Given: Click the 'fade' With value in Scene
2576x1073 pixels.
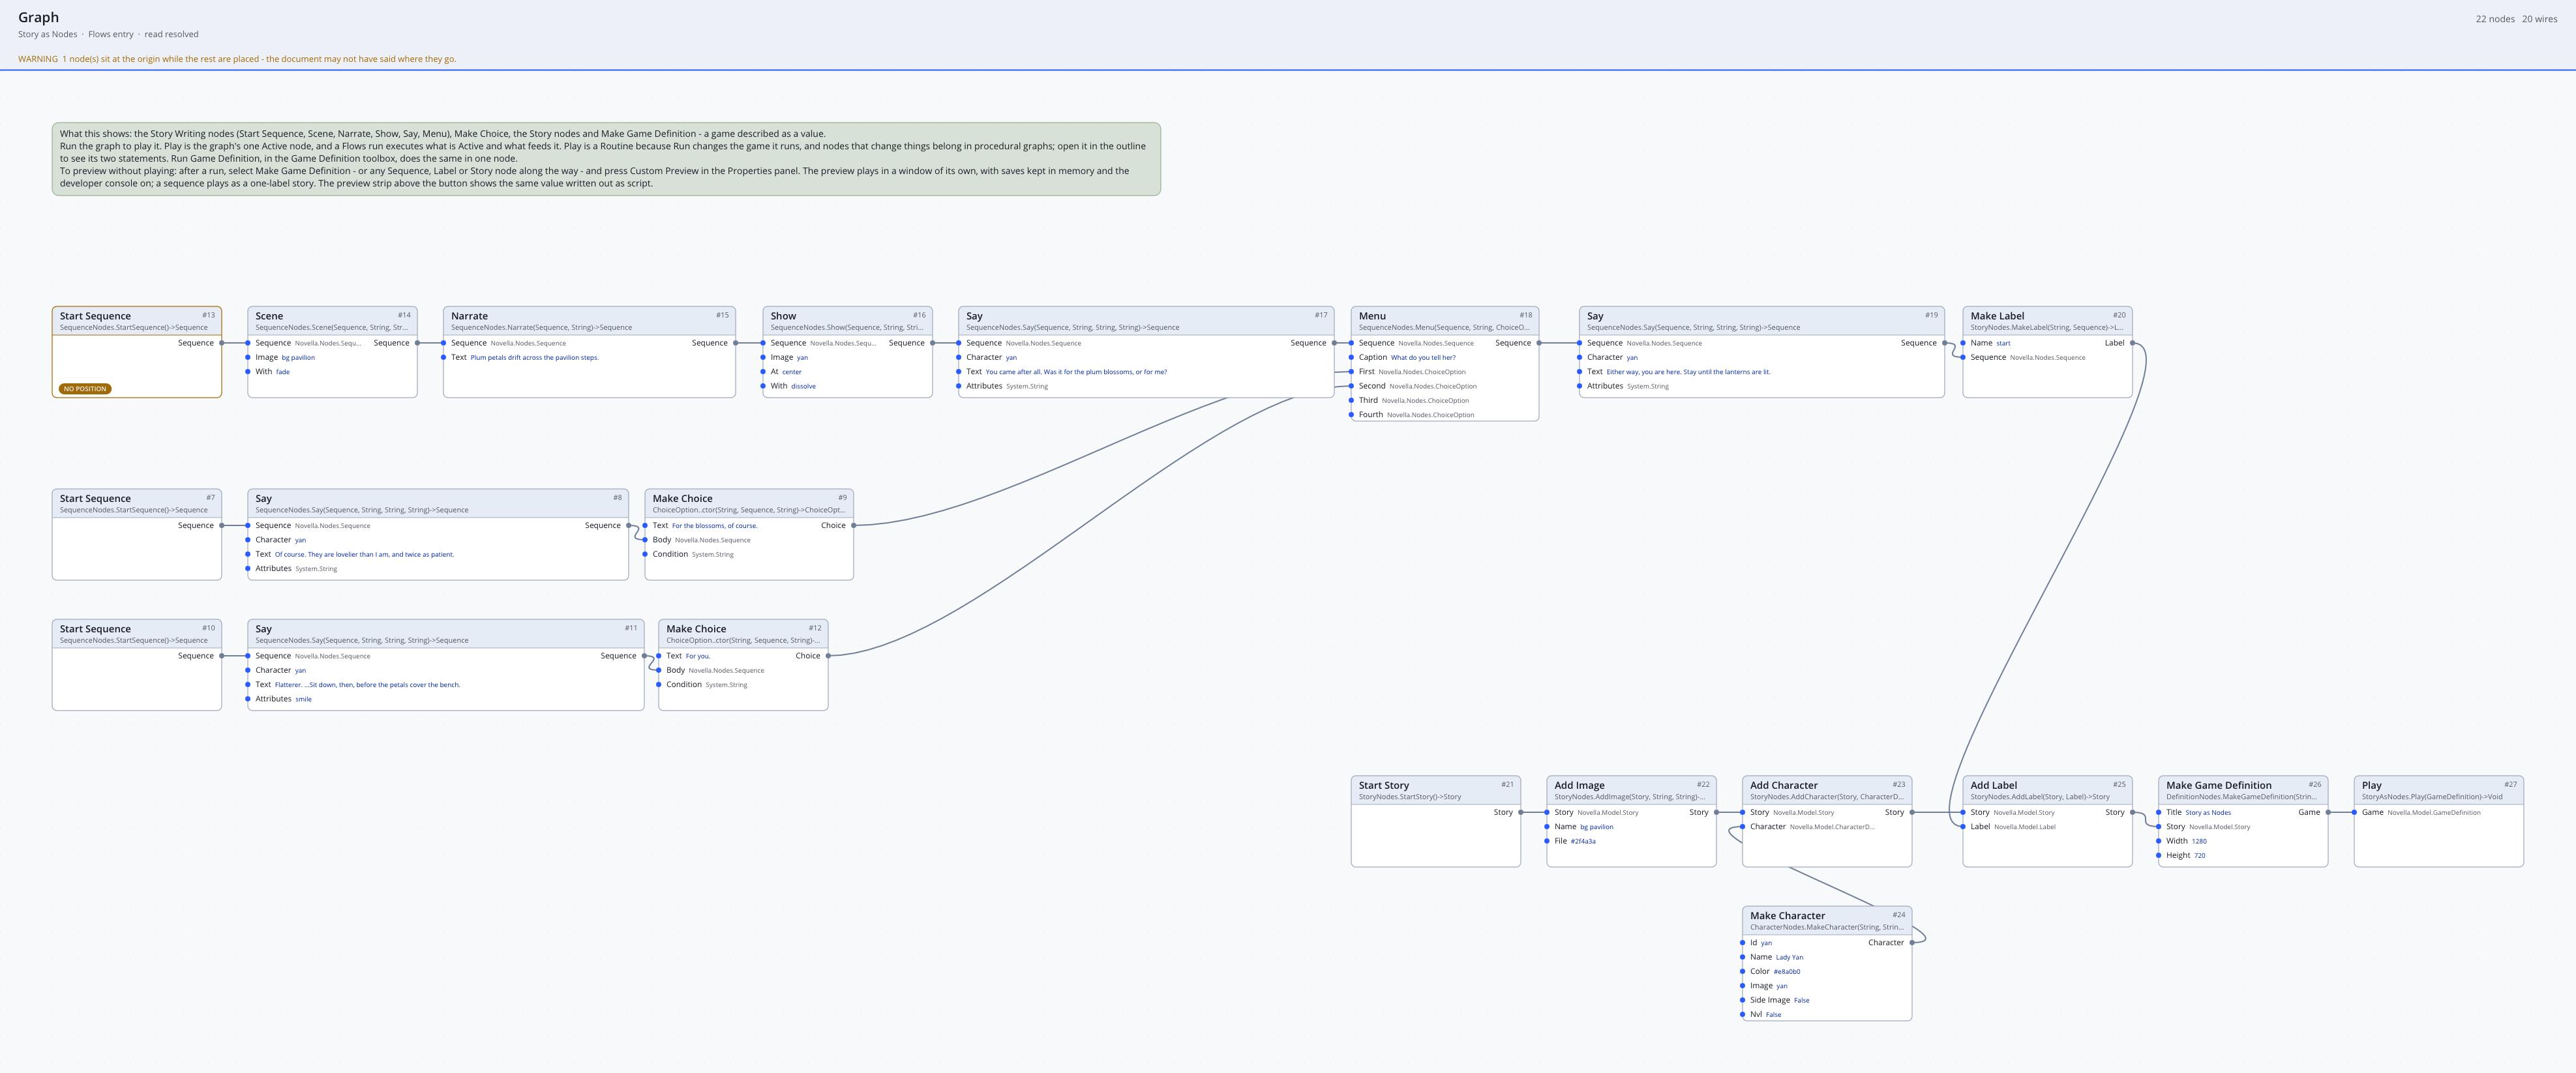Looking at the screenshot, I should 283,372.
